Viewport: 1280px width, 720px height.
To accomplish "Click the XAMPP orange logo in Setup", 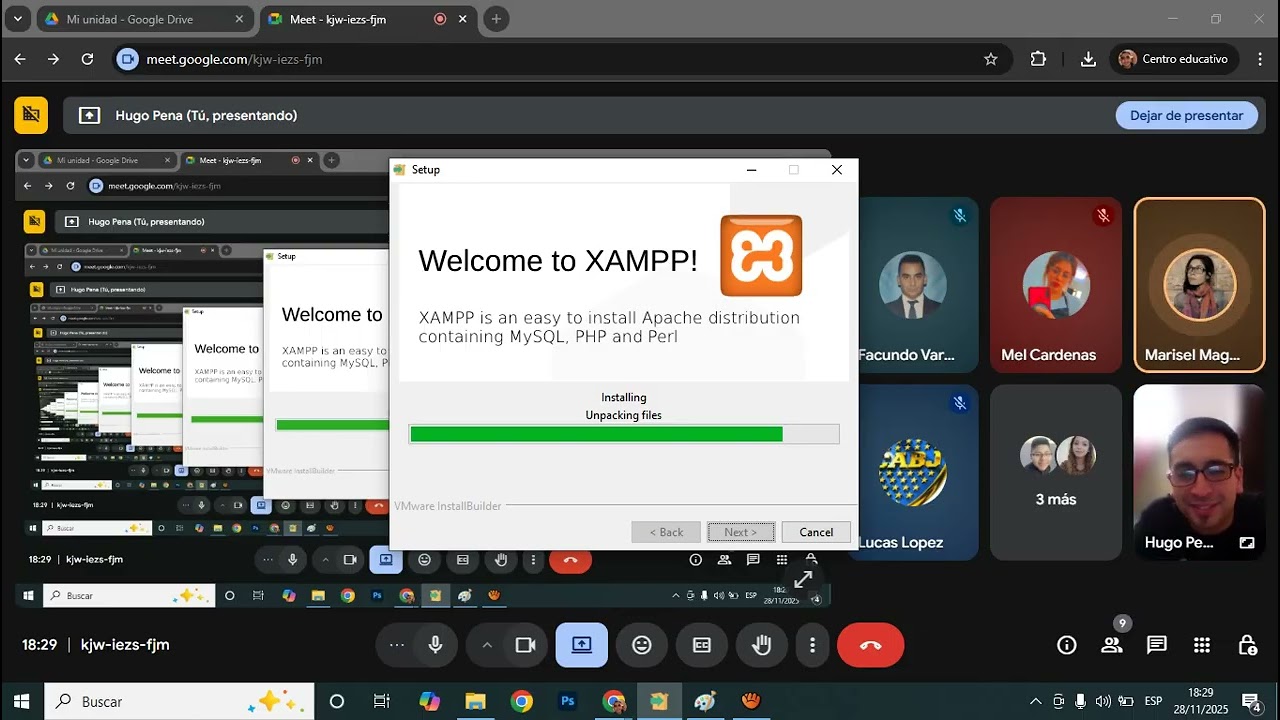I will (x=761, y=255).
